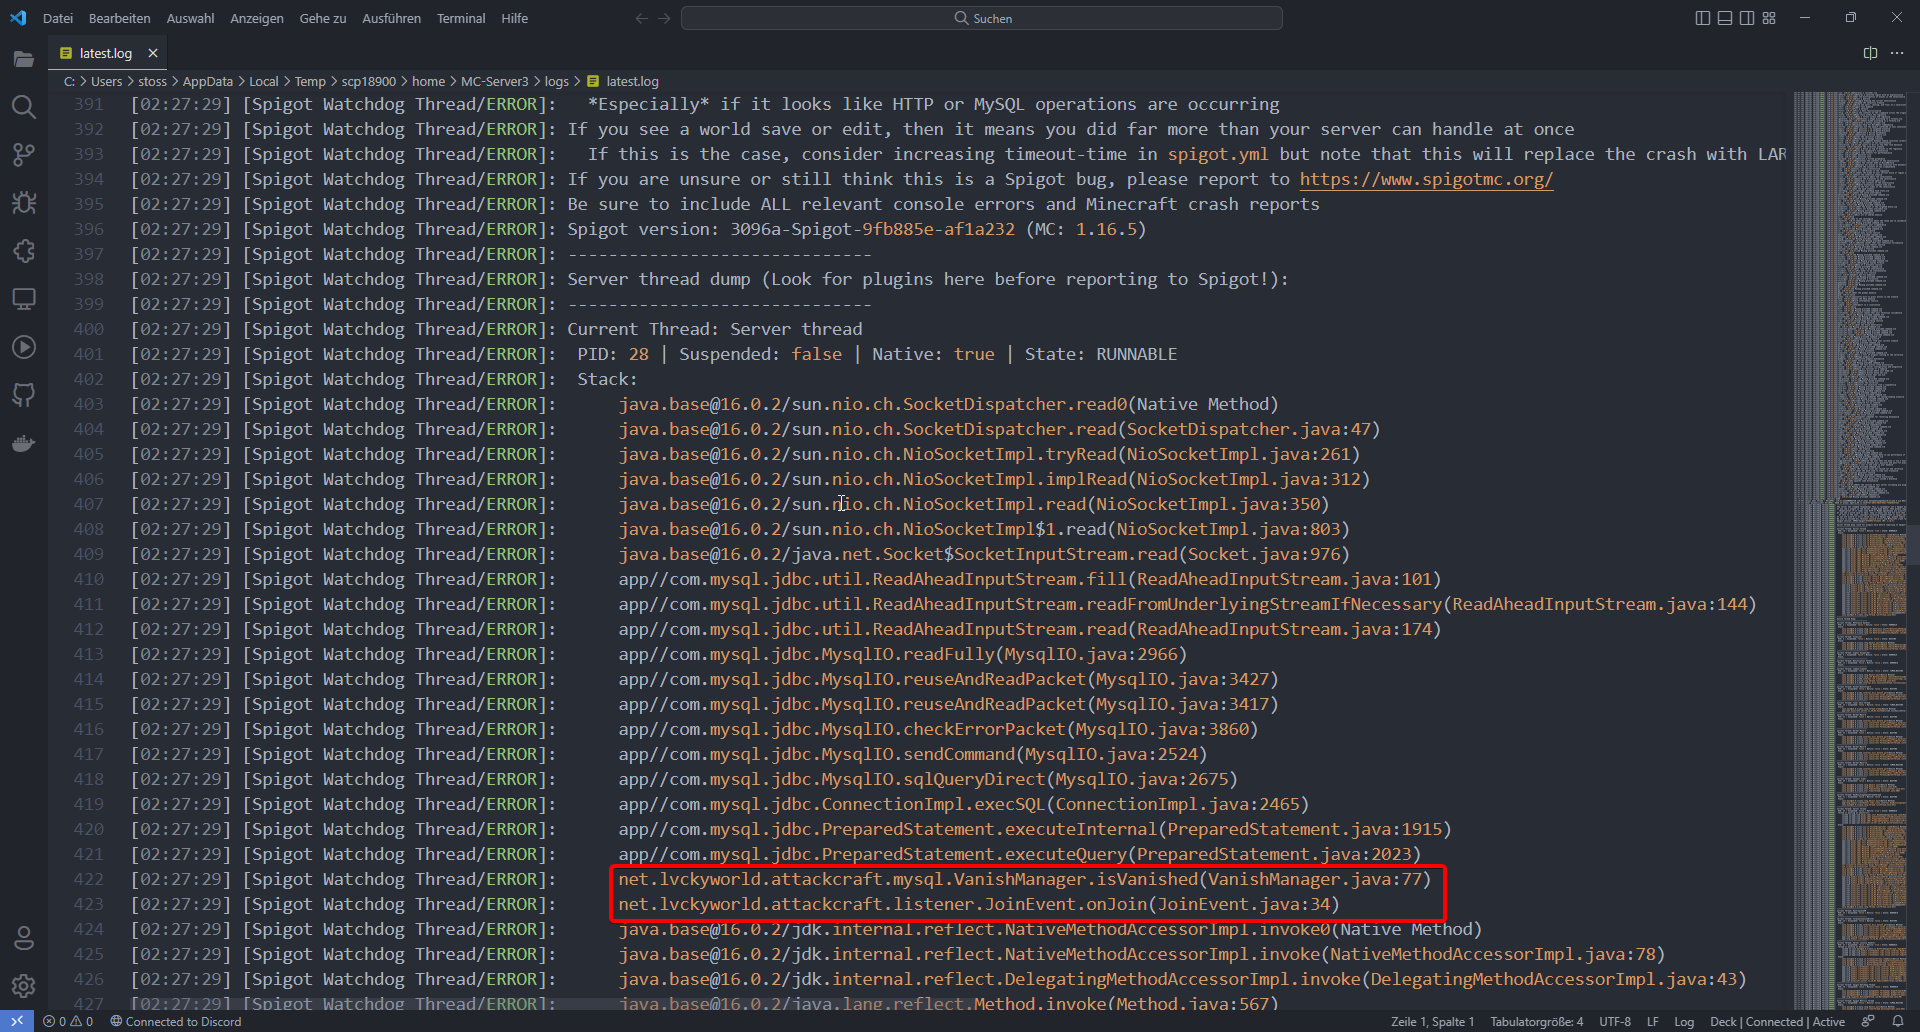Toggle the primary sidebar layout button
The height and width of the screenshot is (1032, 1920).
click(x=1703, y=18)
